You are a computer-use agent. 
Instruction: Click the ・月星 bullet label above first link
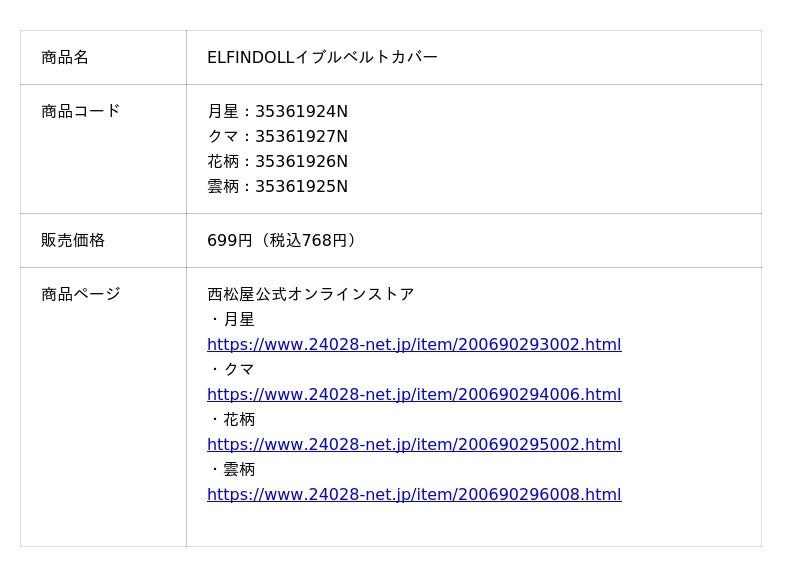(x=231, y=319)
